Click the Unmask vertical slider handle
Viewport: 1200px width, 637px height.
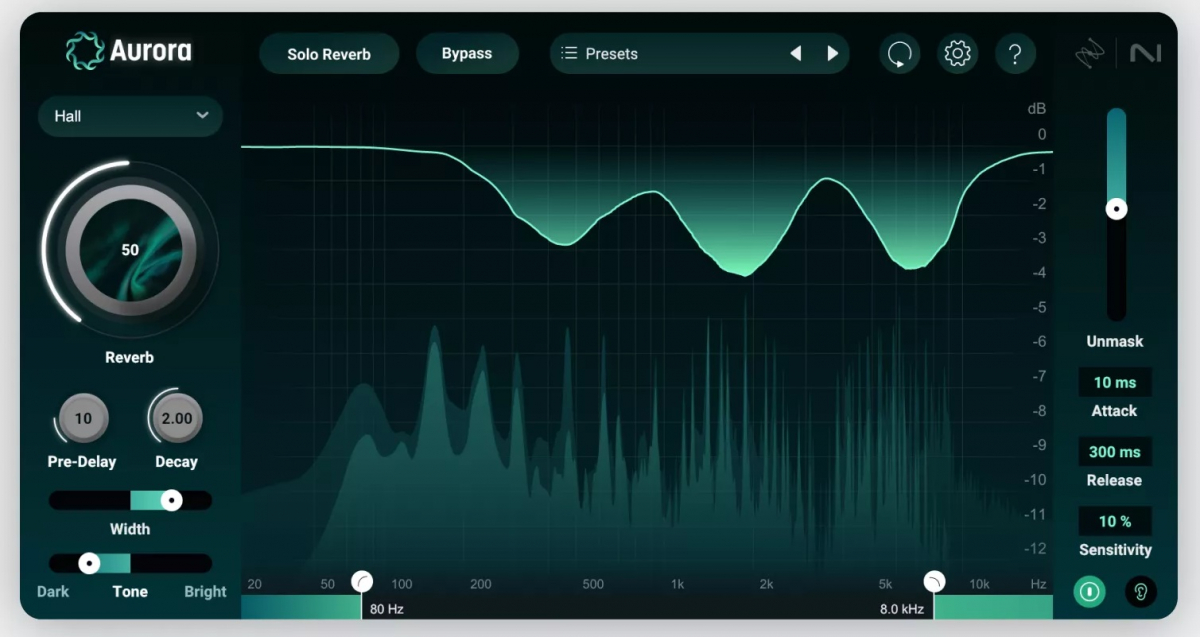1116,209
